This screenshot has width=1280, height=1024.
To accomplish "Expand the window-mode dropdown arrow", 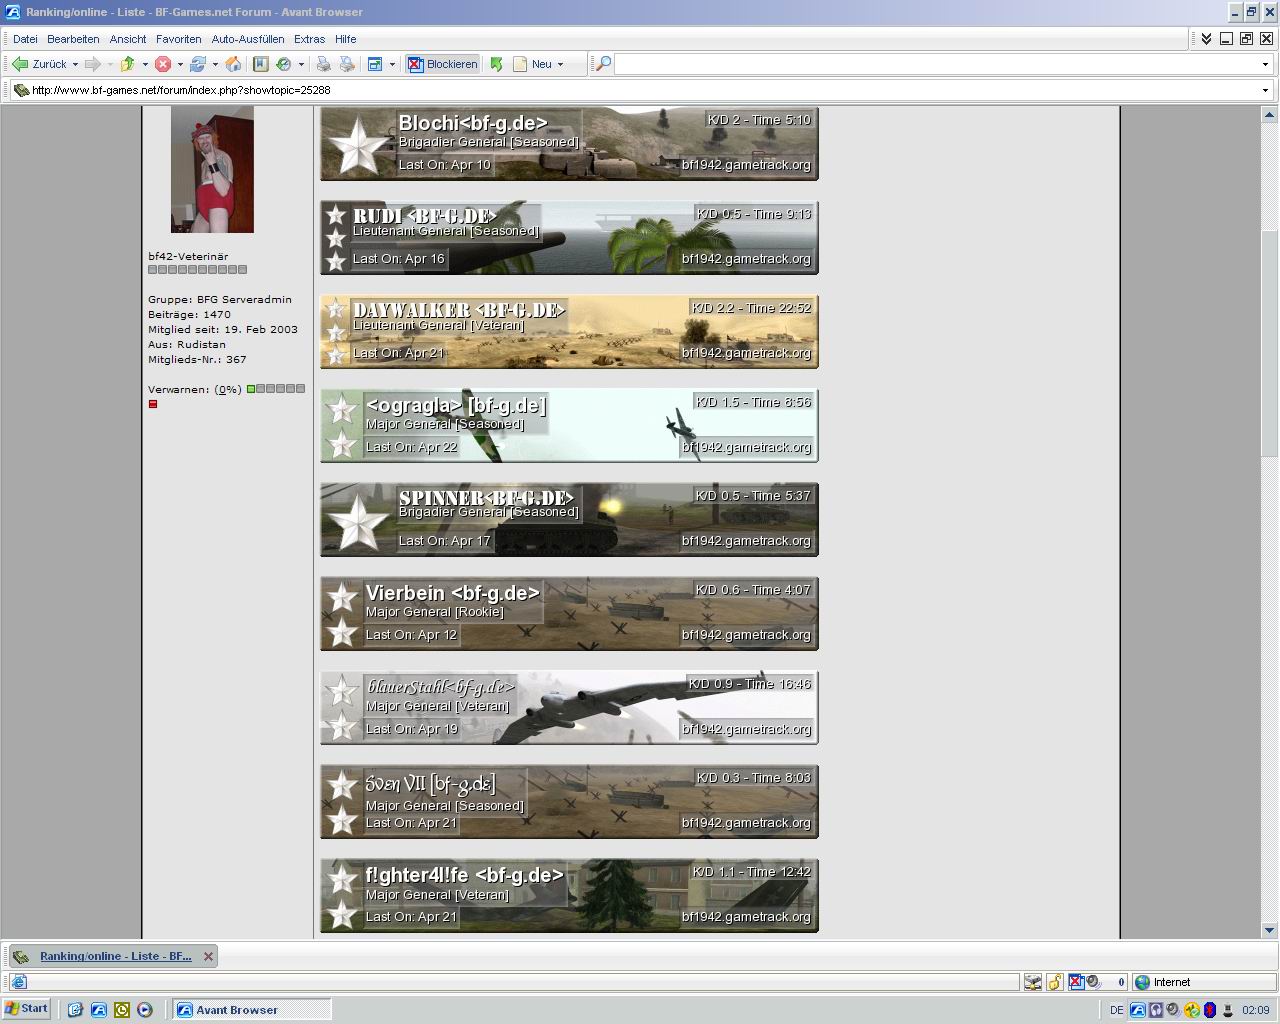I will [x=392, y=64].
